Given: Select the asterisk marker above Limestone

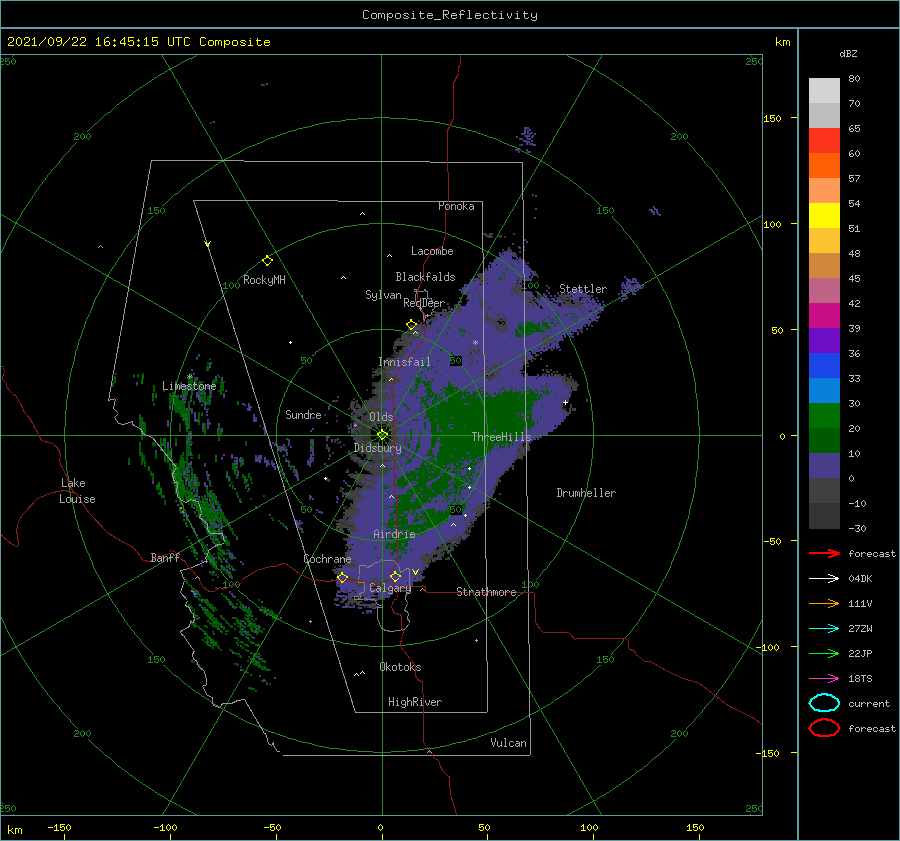Looking at the screenshot, I should [189, 377].
